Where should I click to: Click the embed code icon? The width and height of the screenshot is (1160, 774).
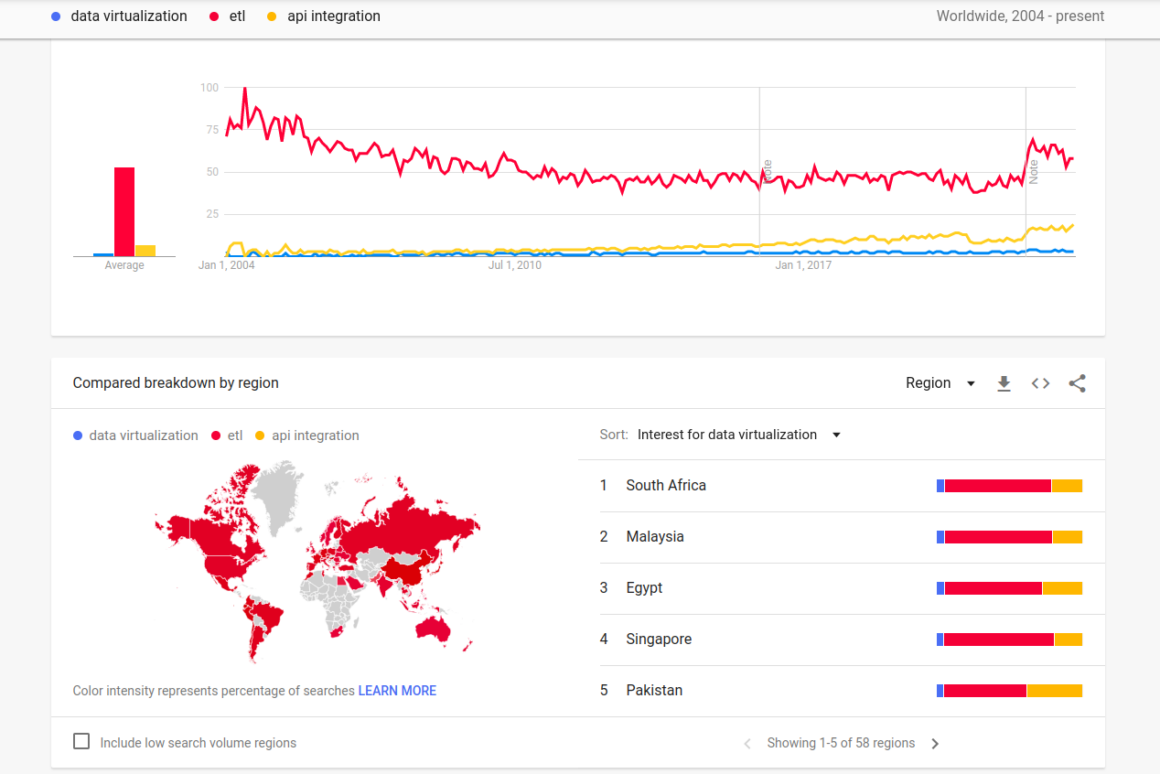(1040, 384)
